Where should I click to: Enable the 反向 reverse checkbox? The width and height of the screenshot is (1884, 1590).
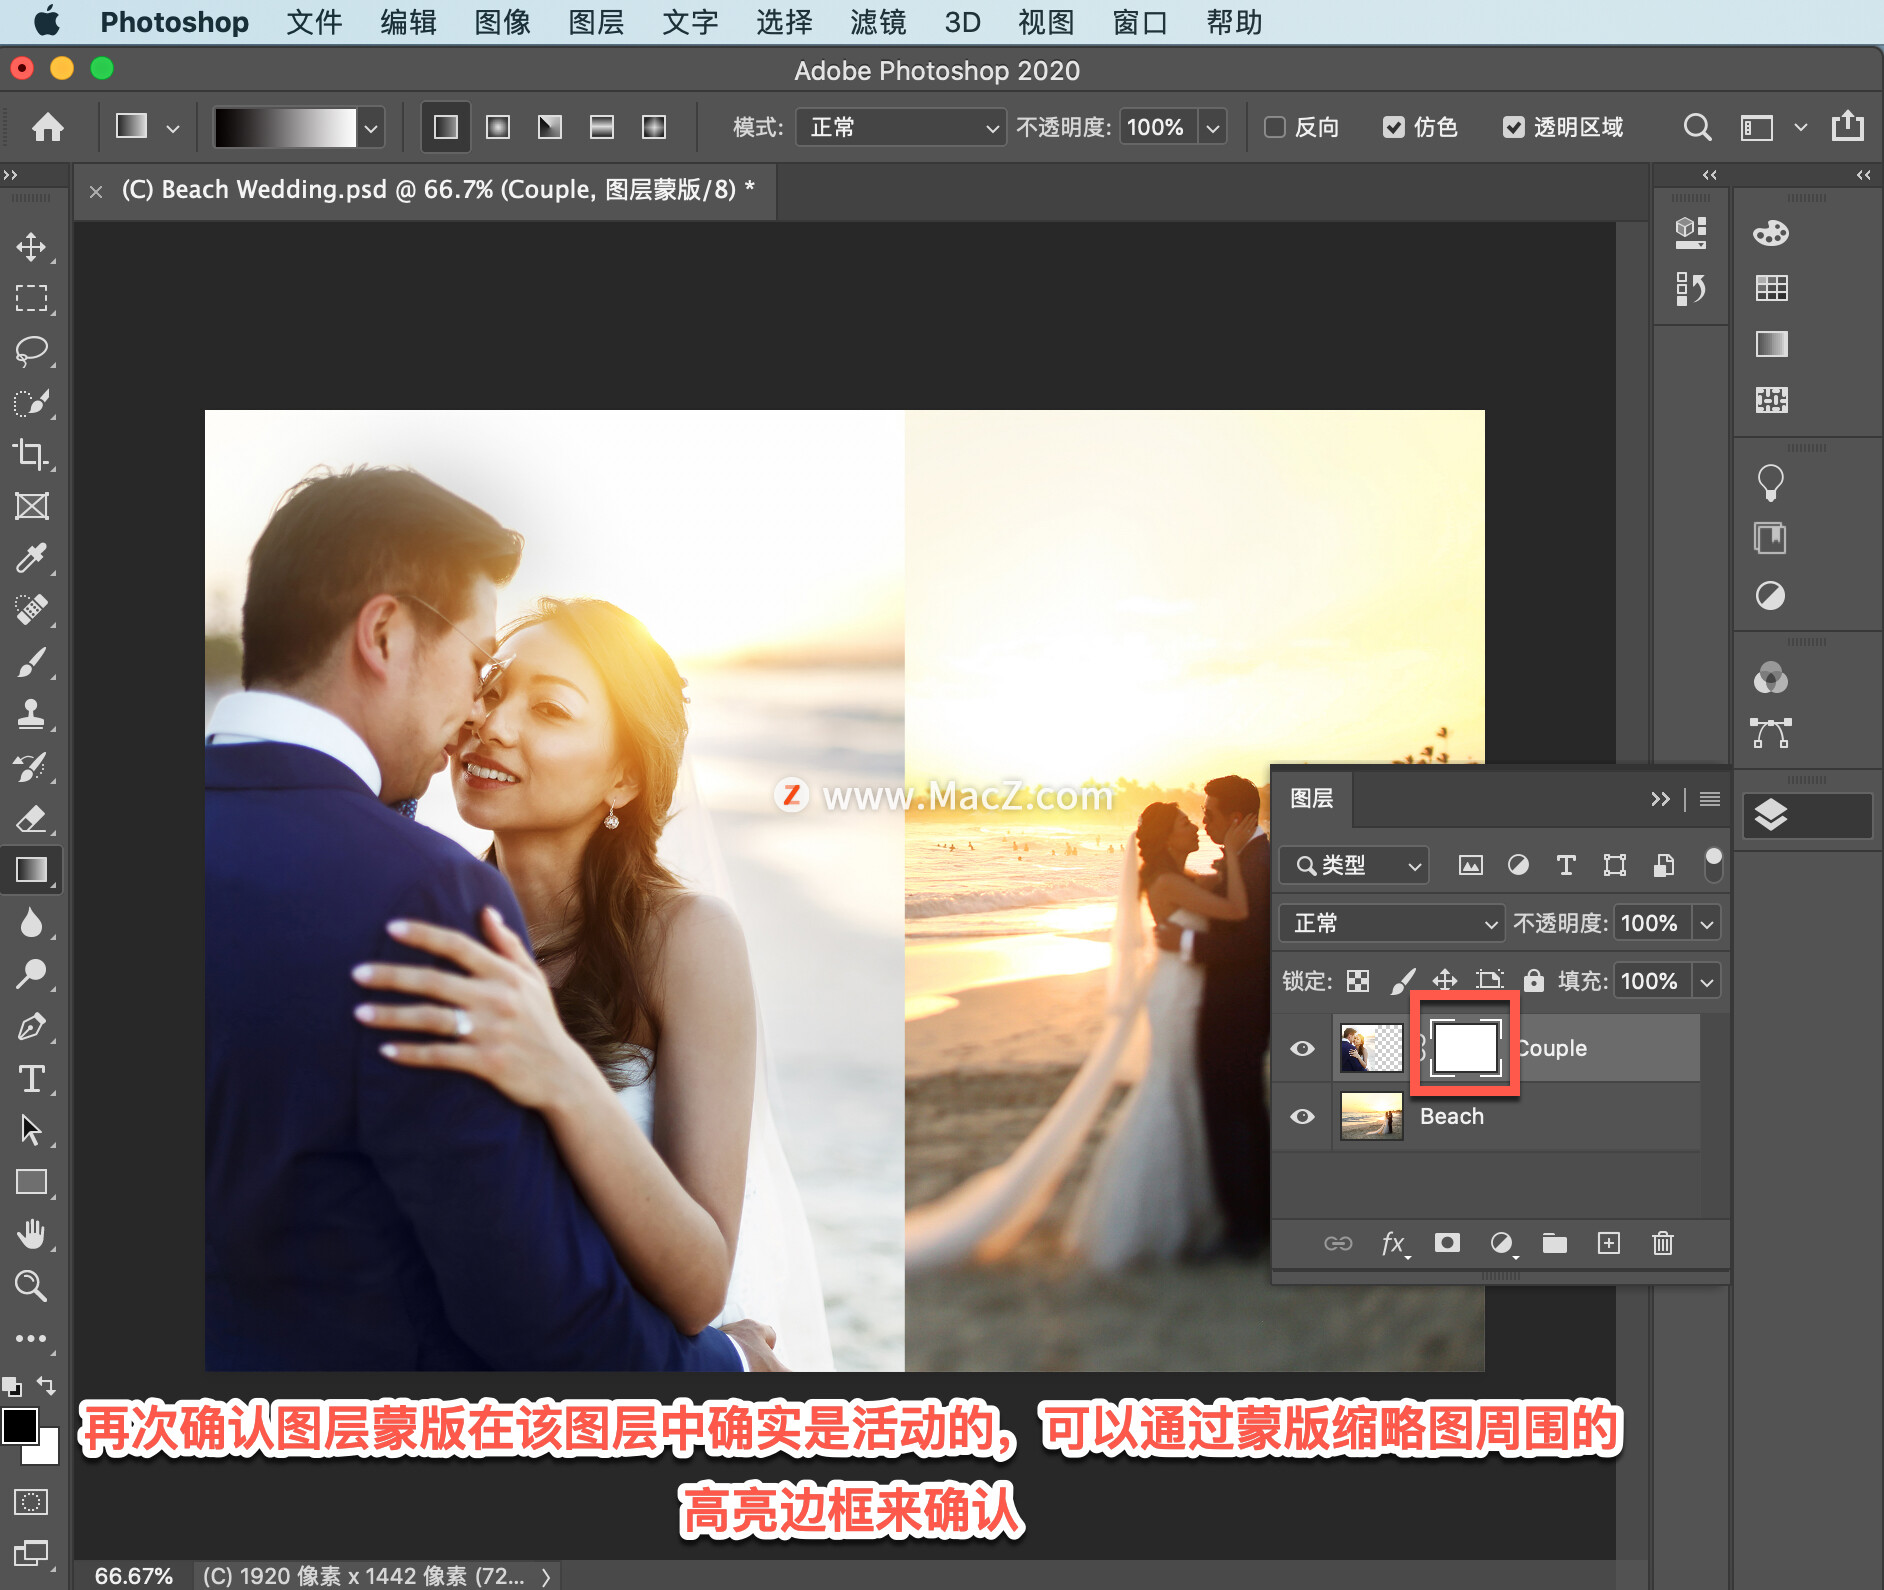(x=1275, y=127)
